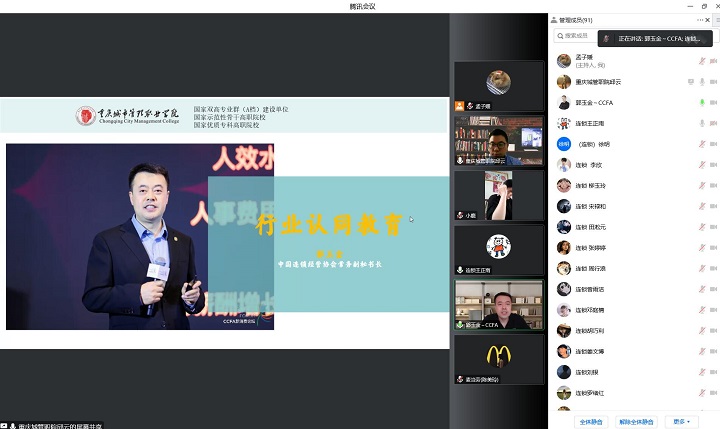The image size is (720, 429).
Task: Select 重庆城管职院邱云 video tile with bookshelf
Action: [499, 141]
